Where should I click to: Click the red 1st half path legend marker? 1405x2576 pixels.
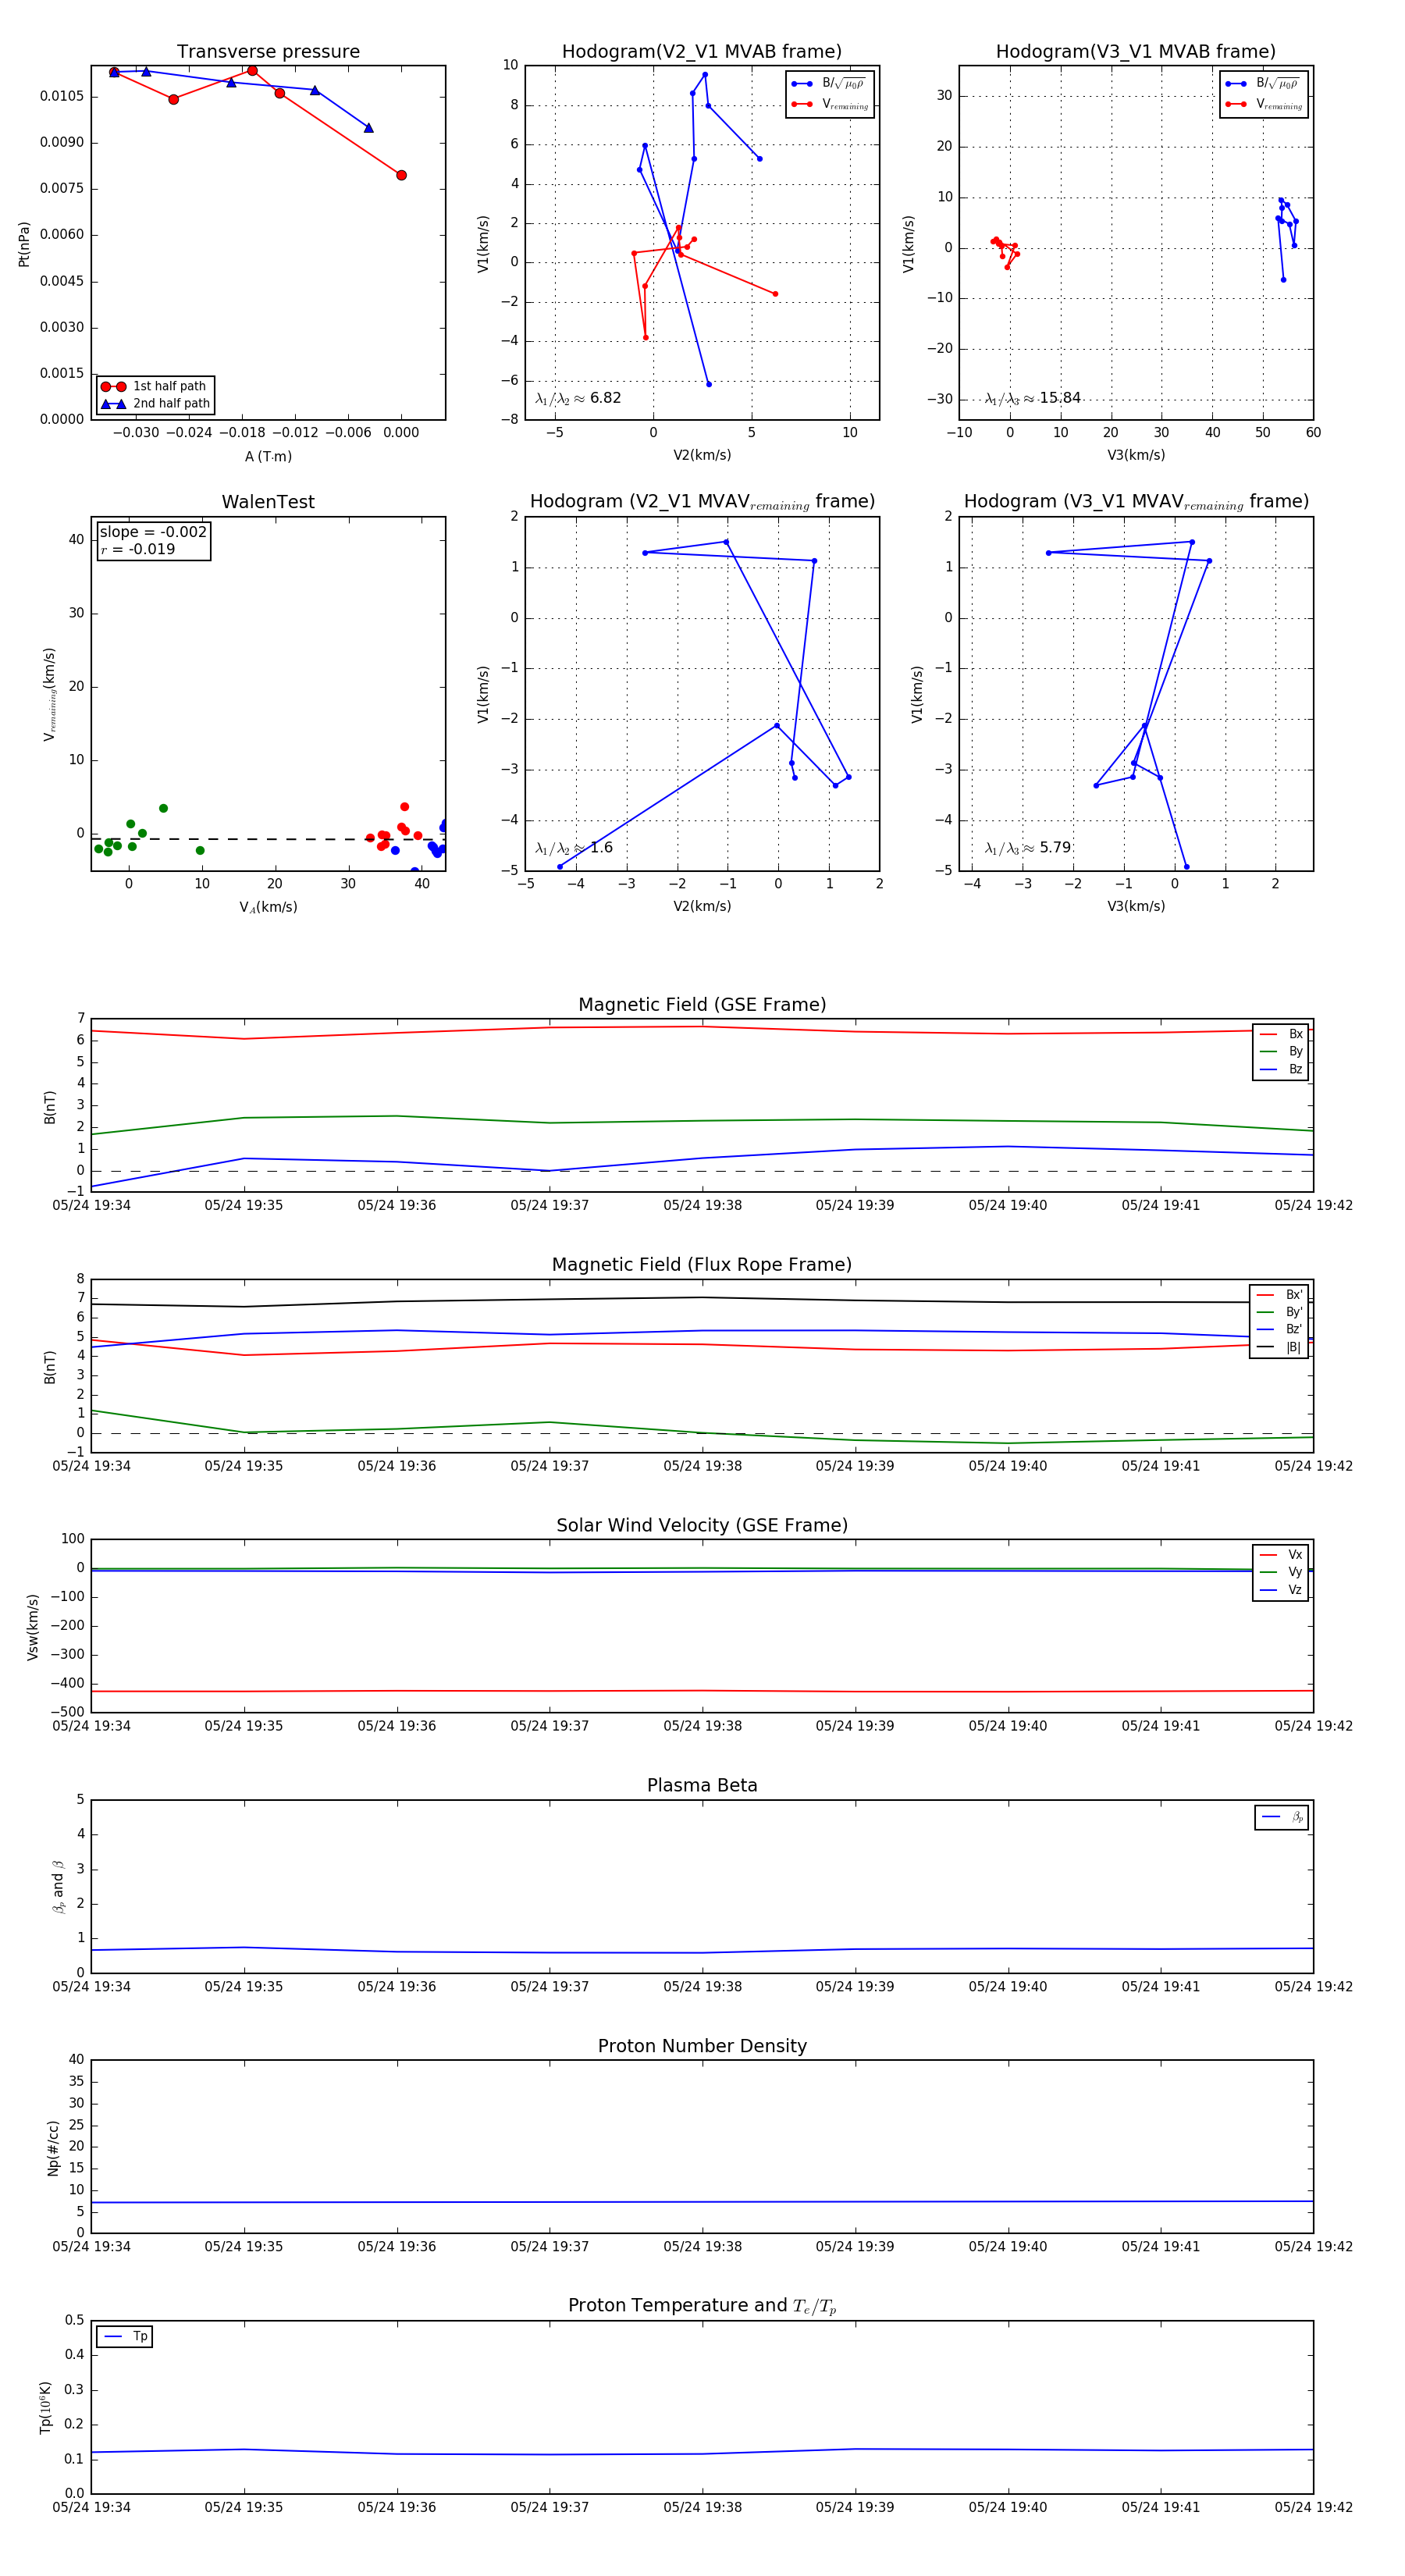click(x=113, y=386)
